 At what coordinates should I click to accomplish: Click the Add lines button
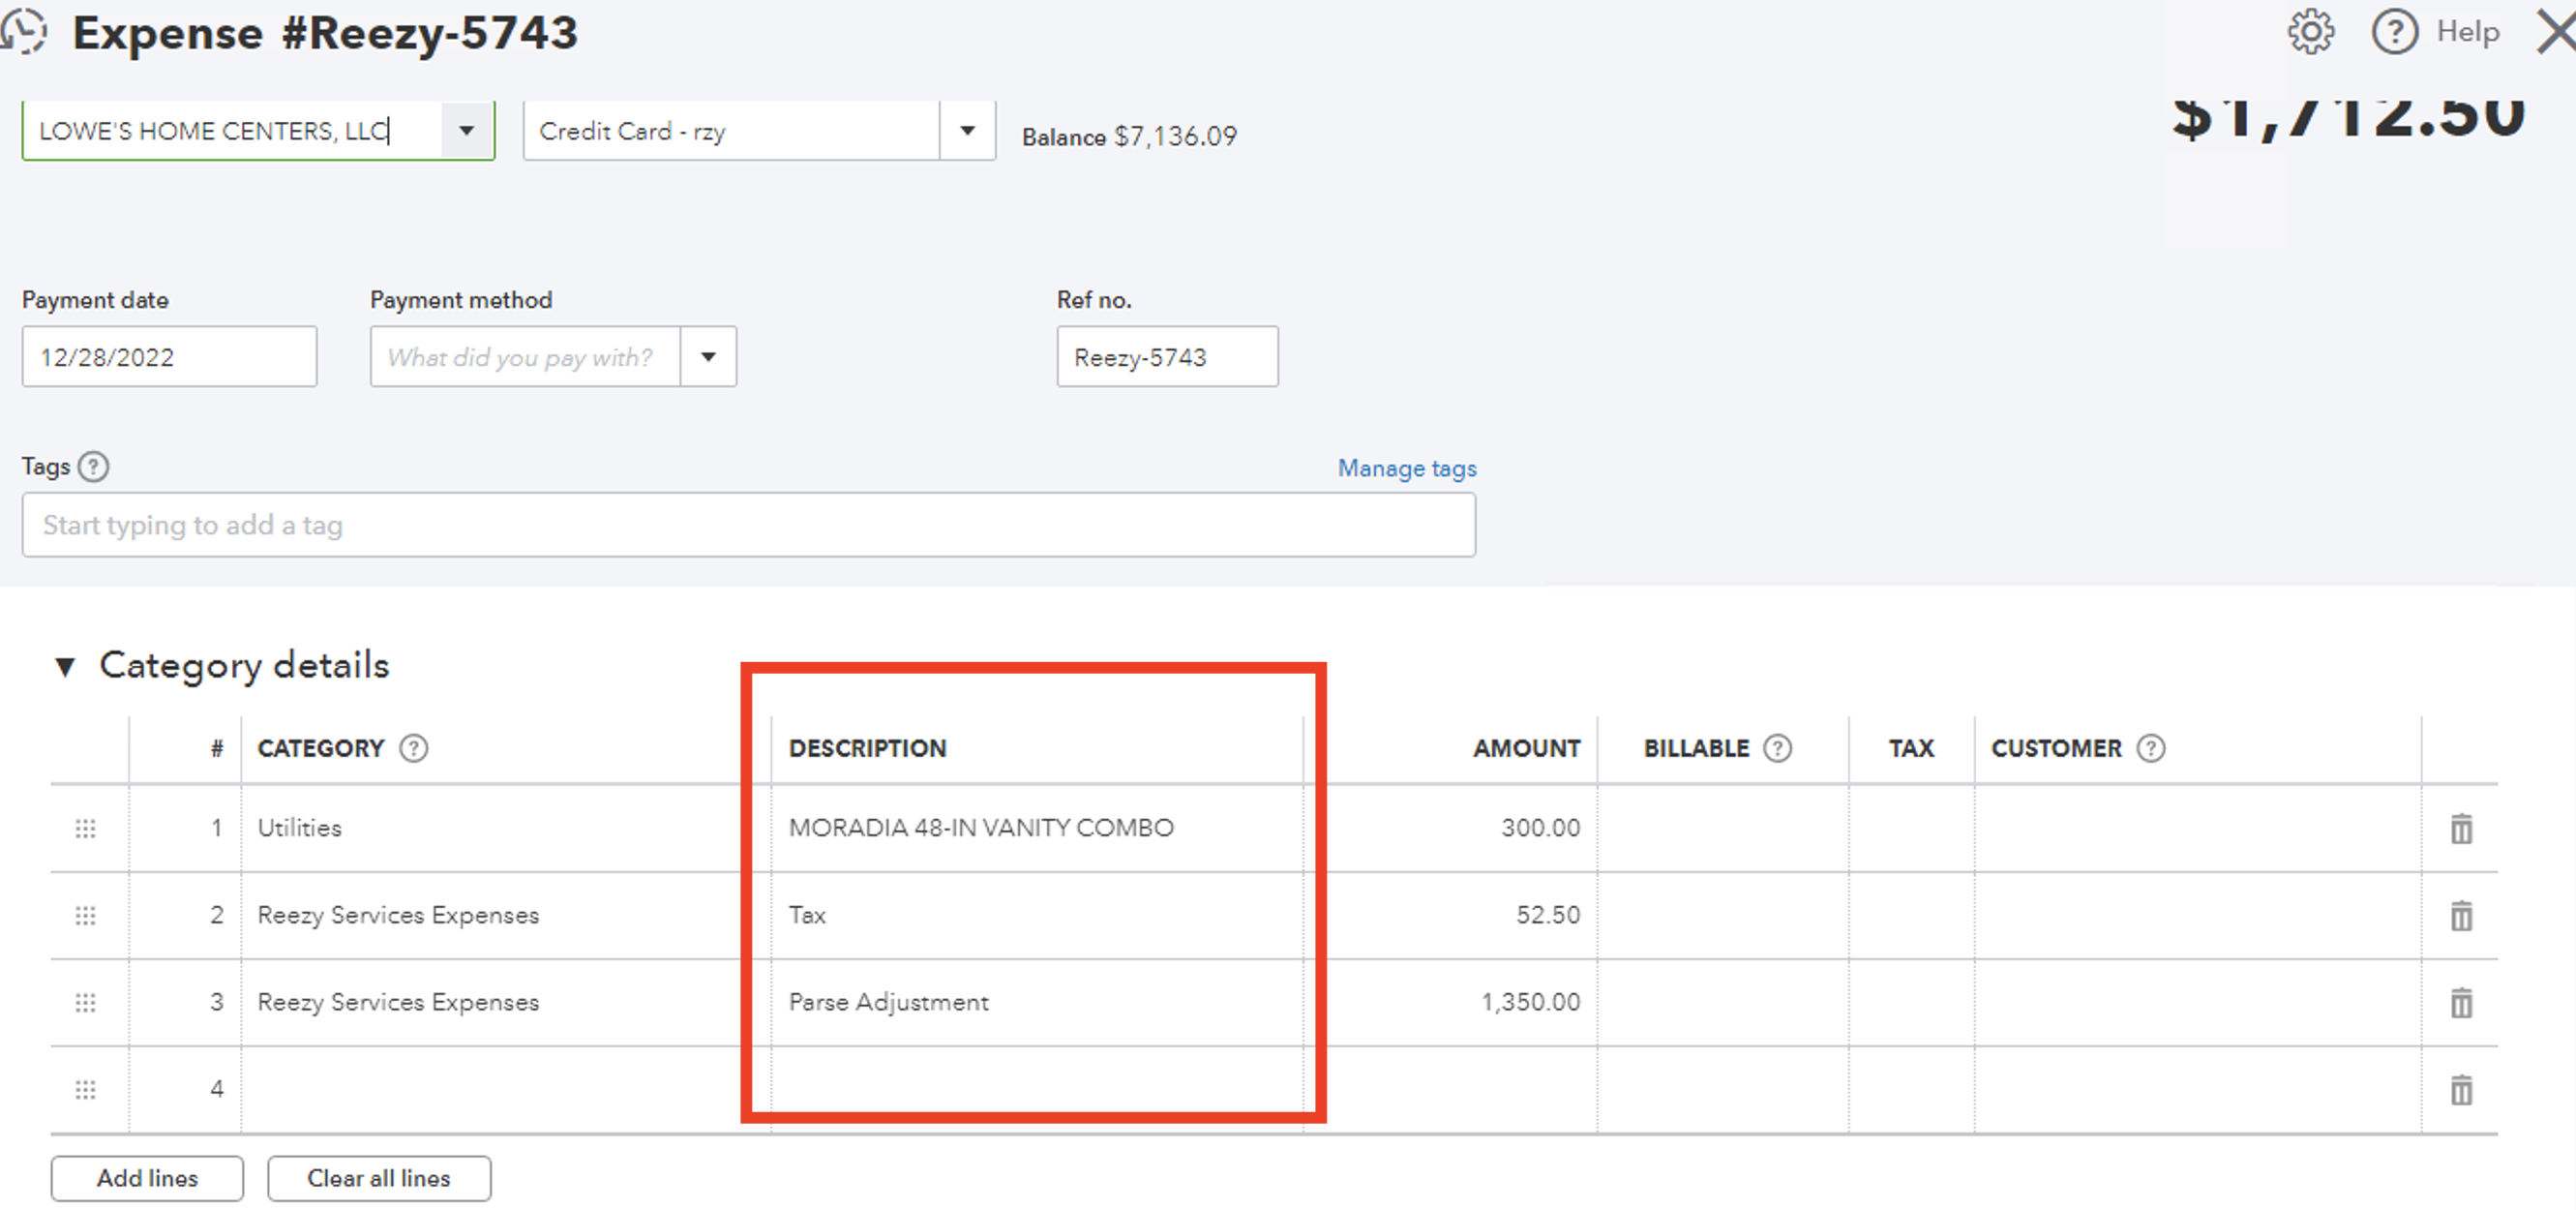[x=146, y=1178]
